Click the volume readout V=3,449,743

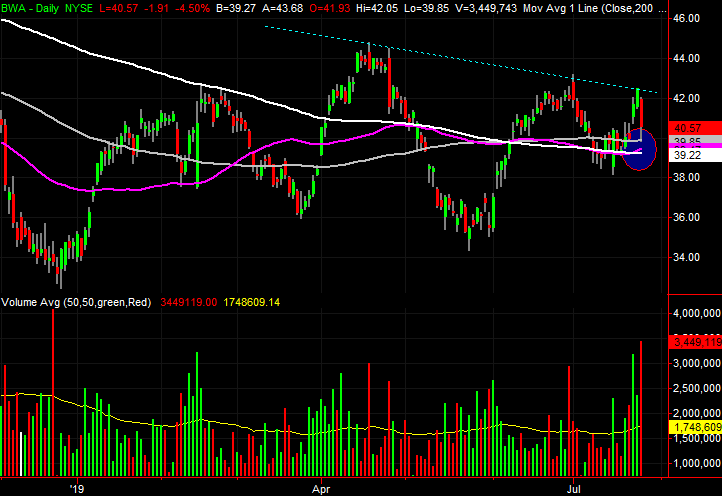485,8
